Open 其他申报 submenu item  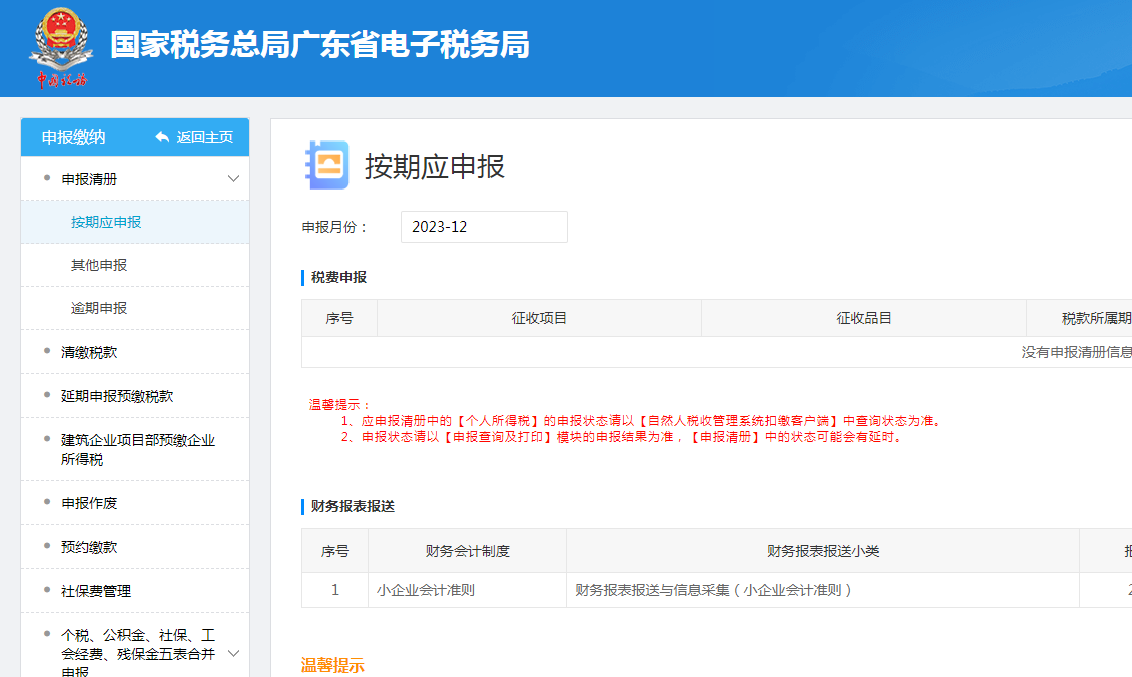pyautogui.click(x=99, y=265)
